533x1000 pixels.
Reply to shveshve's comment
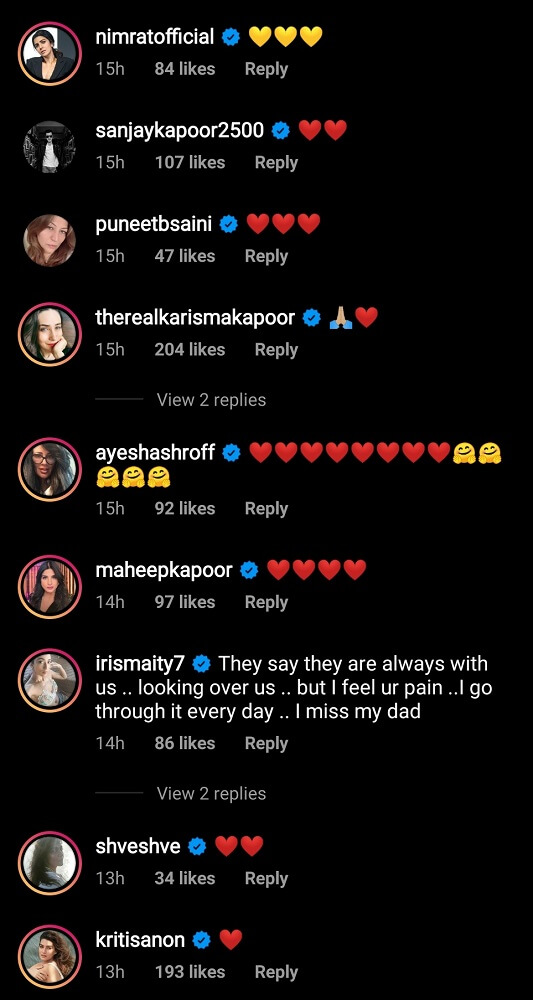(266, 878)
